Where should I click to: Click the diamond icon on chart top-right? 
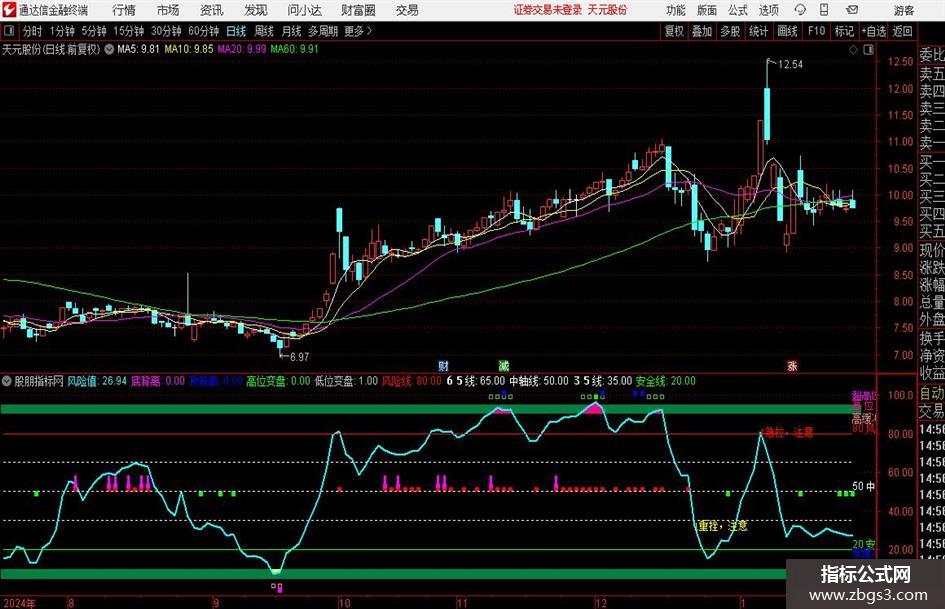tap(853, 49)
